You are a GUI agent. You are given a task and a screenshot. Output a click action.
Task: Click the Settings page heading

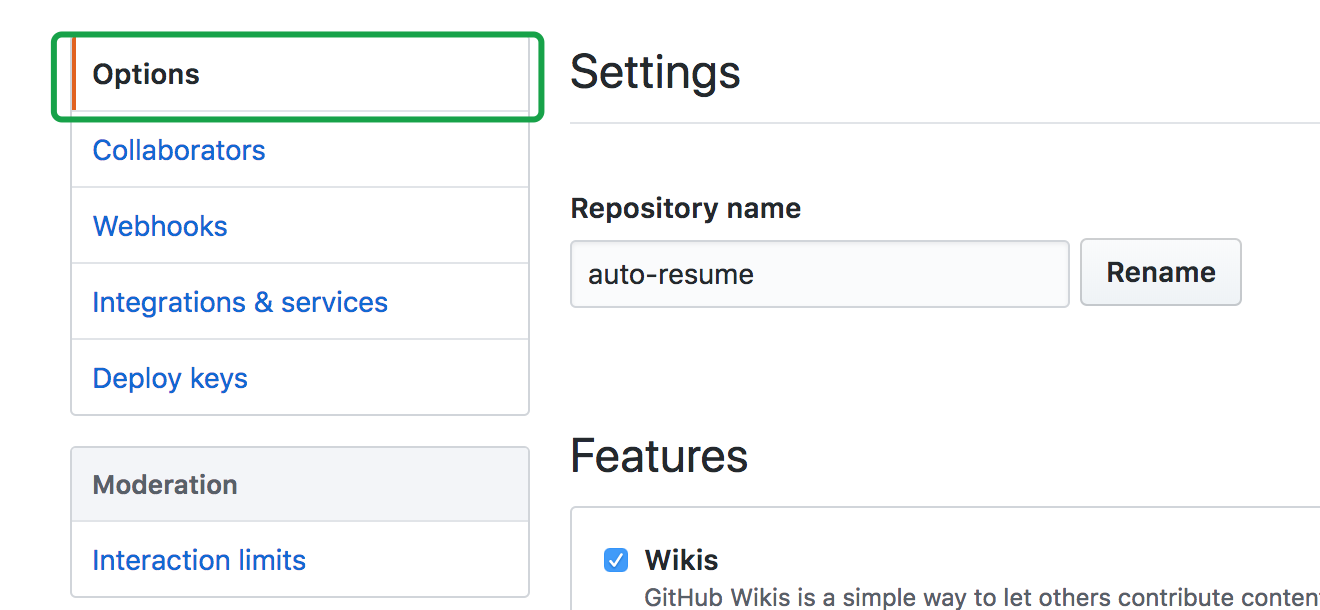pos(655,73)
